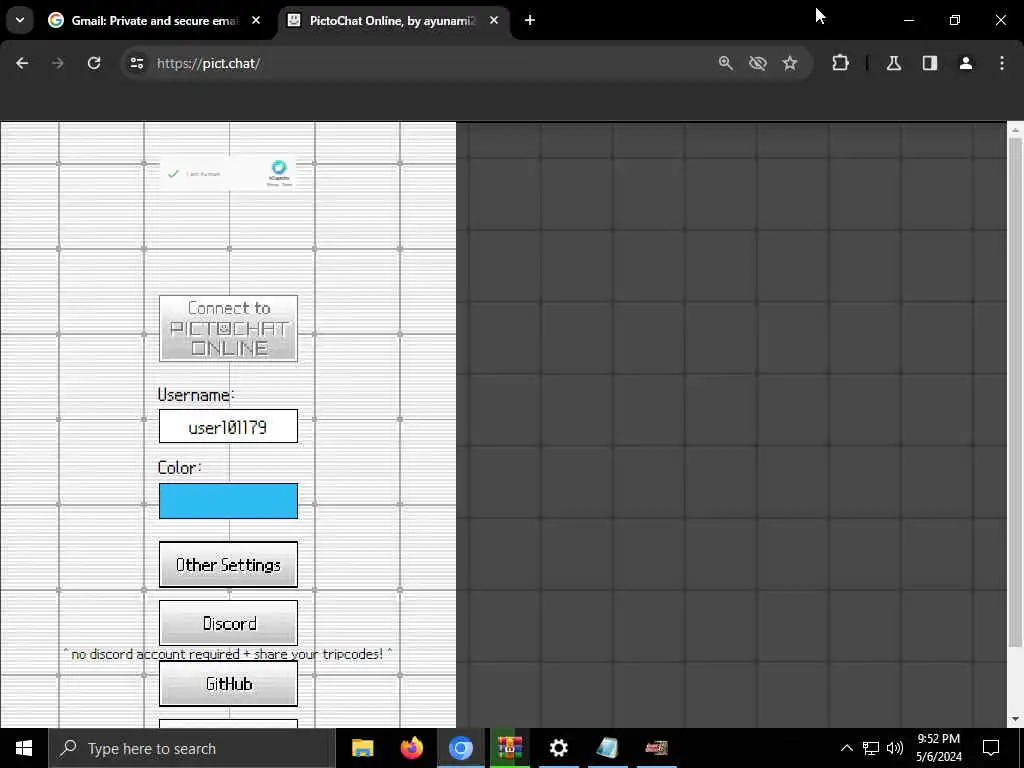Click the Username field with user101179
The width and height of the screenshot is (1024, 768).
tap(229, 426)
